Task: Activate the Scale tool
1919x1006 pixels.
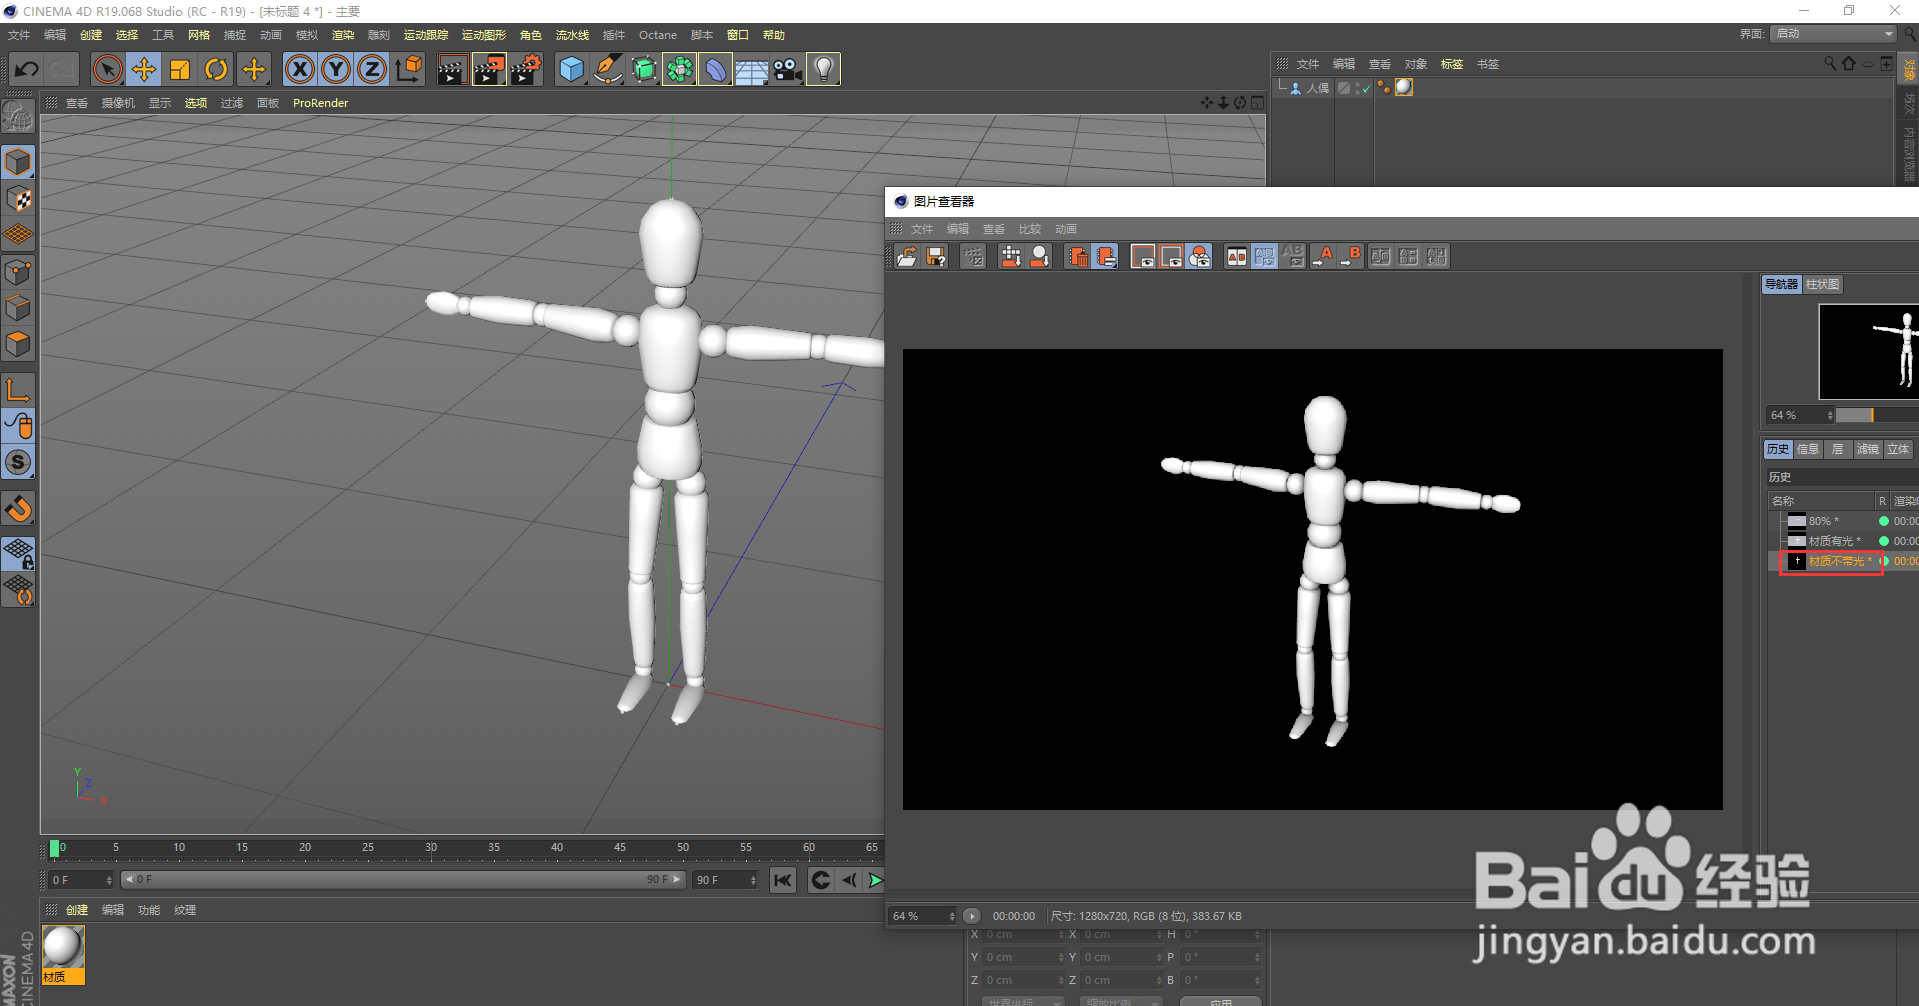Action: coord(180,69)
